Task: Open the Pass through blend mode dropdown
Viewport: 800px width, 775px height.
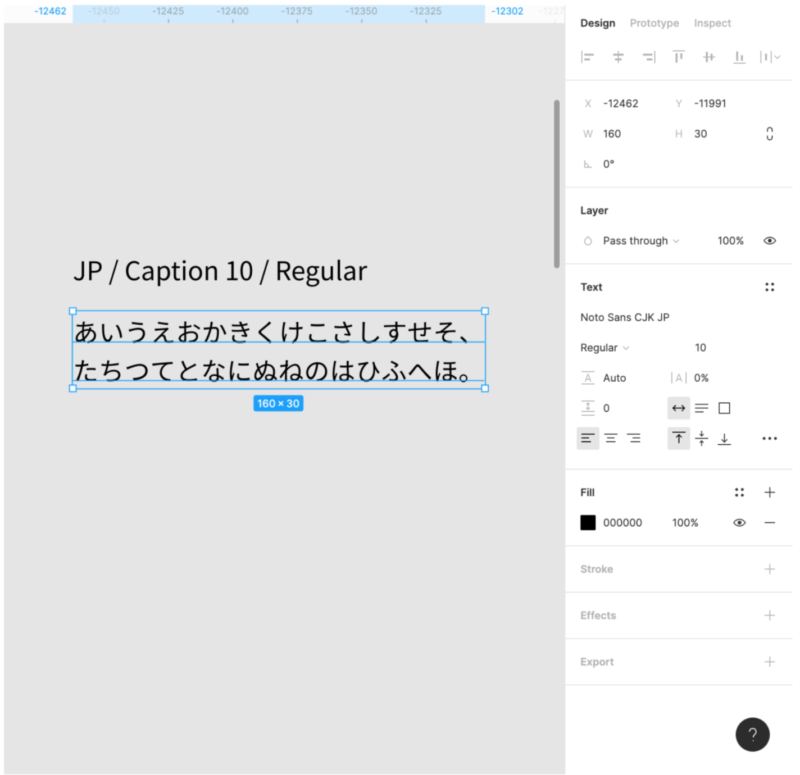Action: point(640,241)
